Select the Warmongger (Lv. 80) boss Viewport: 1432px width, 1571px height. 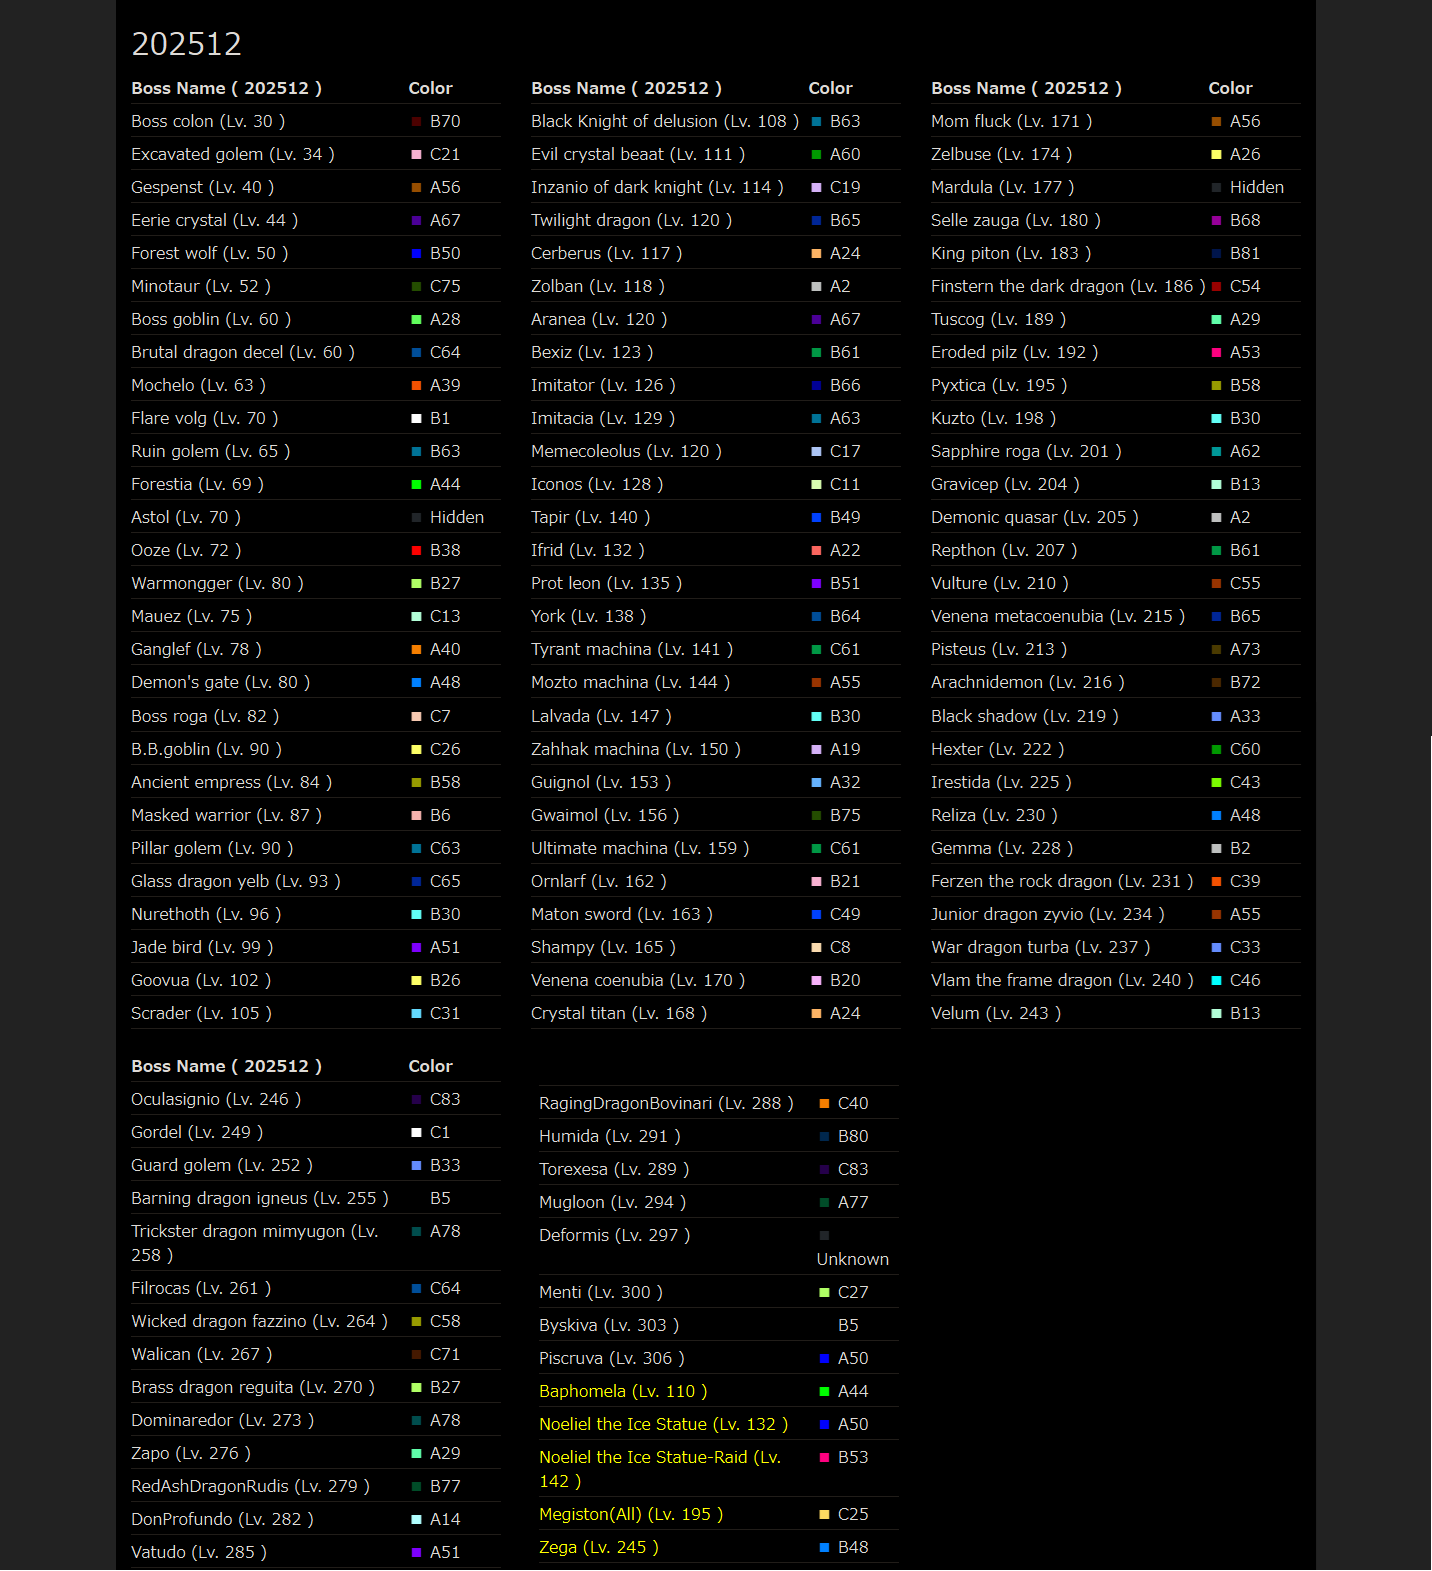coord(217,583)
